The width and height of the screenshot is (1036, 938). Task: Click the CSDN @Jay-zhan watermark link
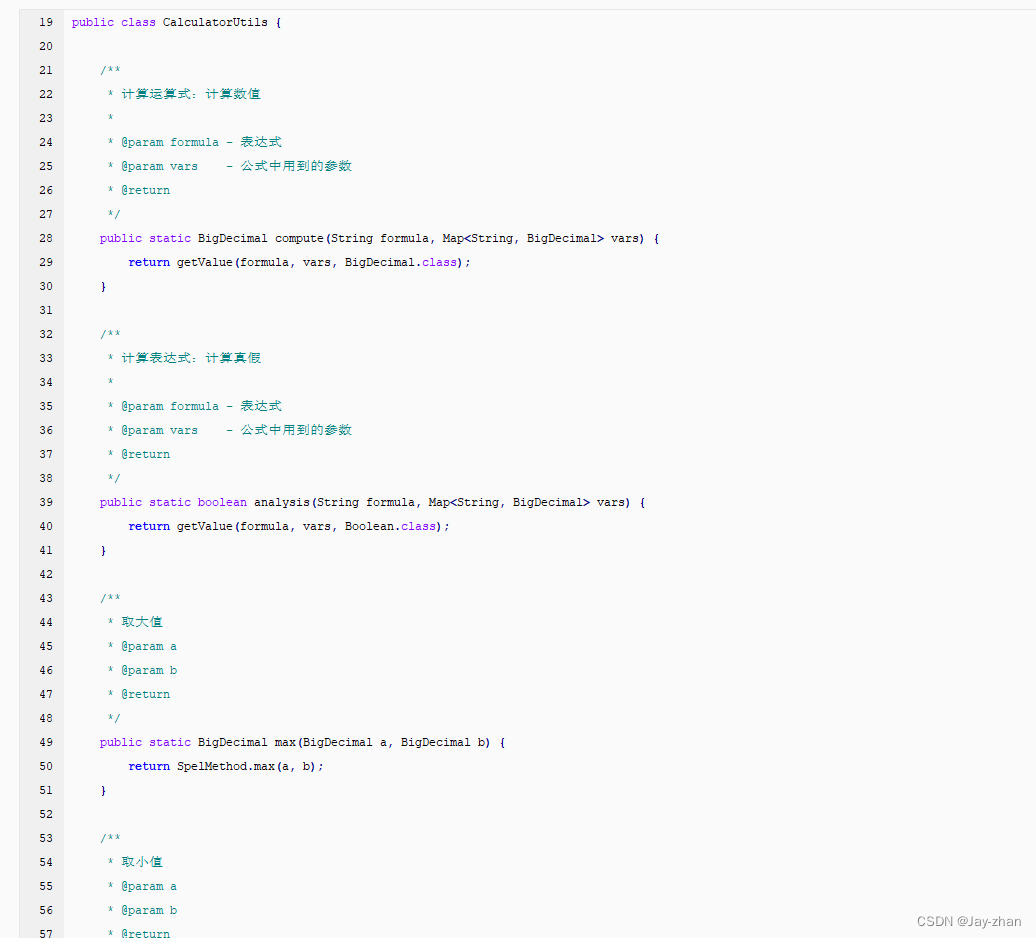968,921
